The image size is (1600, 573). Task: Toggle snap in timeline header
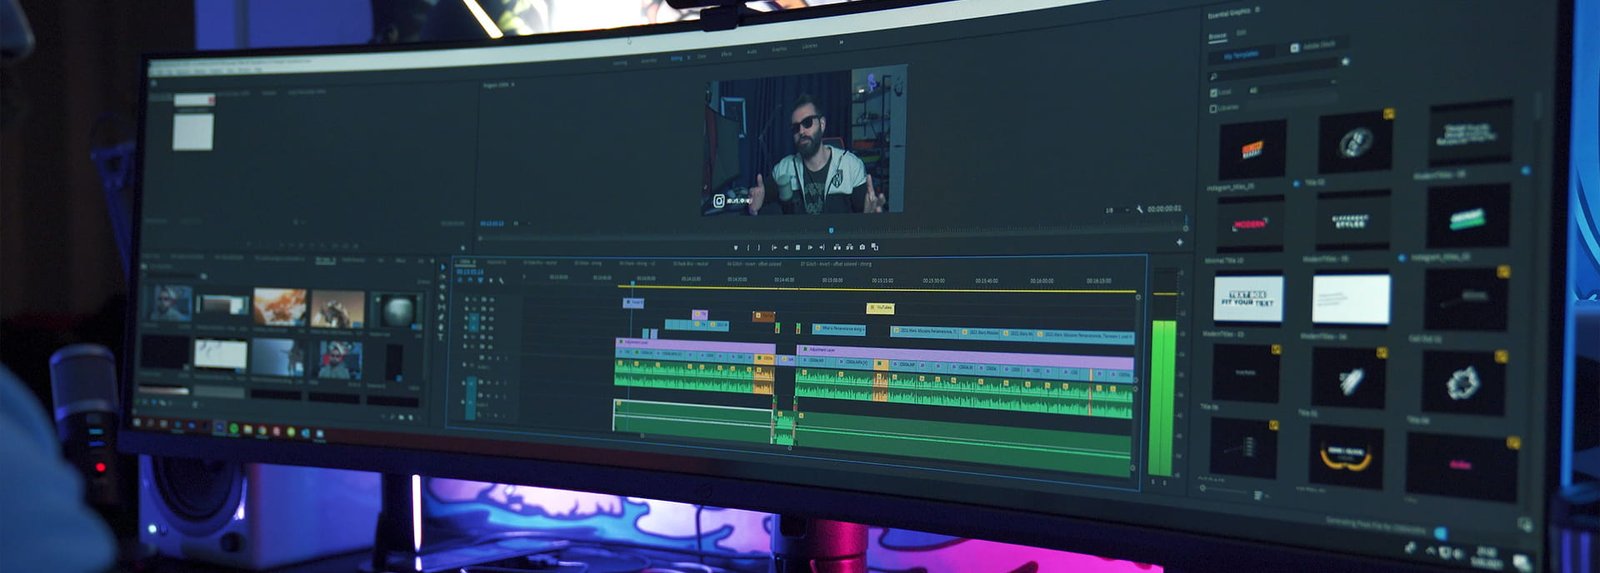pos(470,280)
